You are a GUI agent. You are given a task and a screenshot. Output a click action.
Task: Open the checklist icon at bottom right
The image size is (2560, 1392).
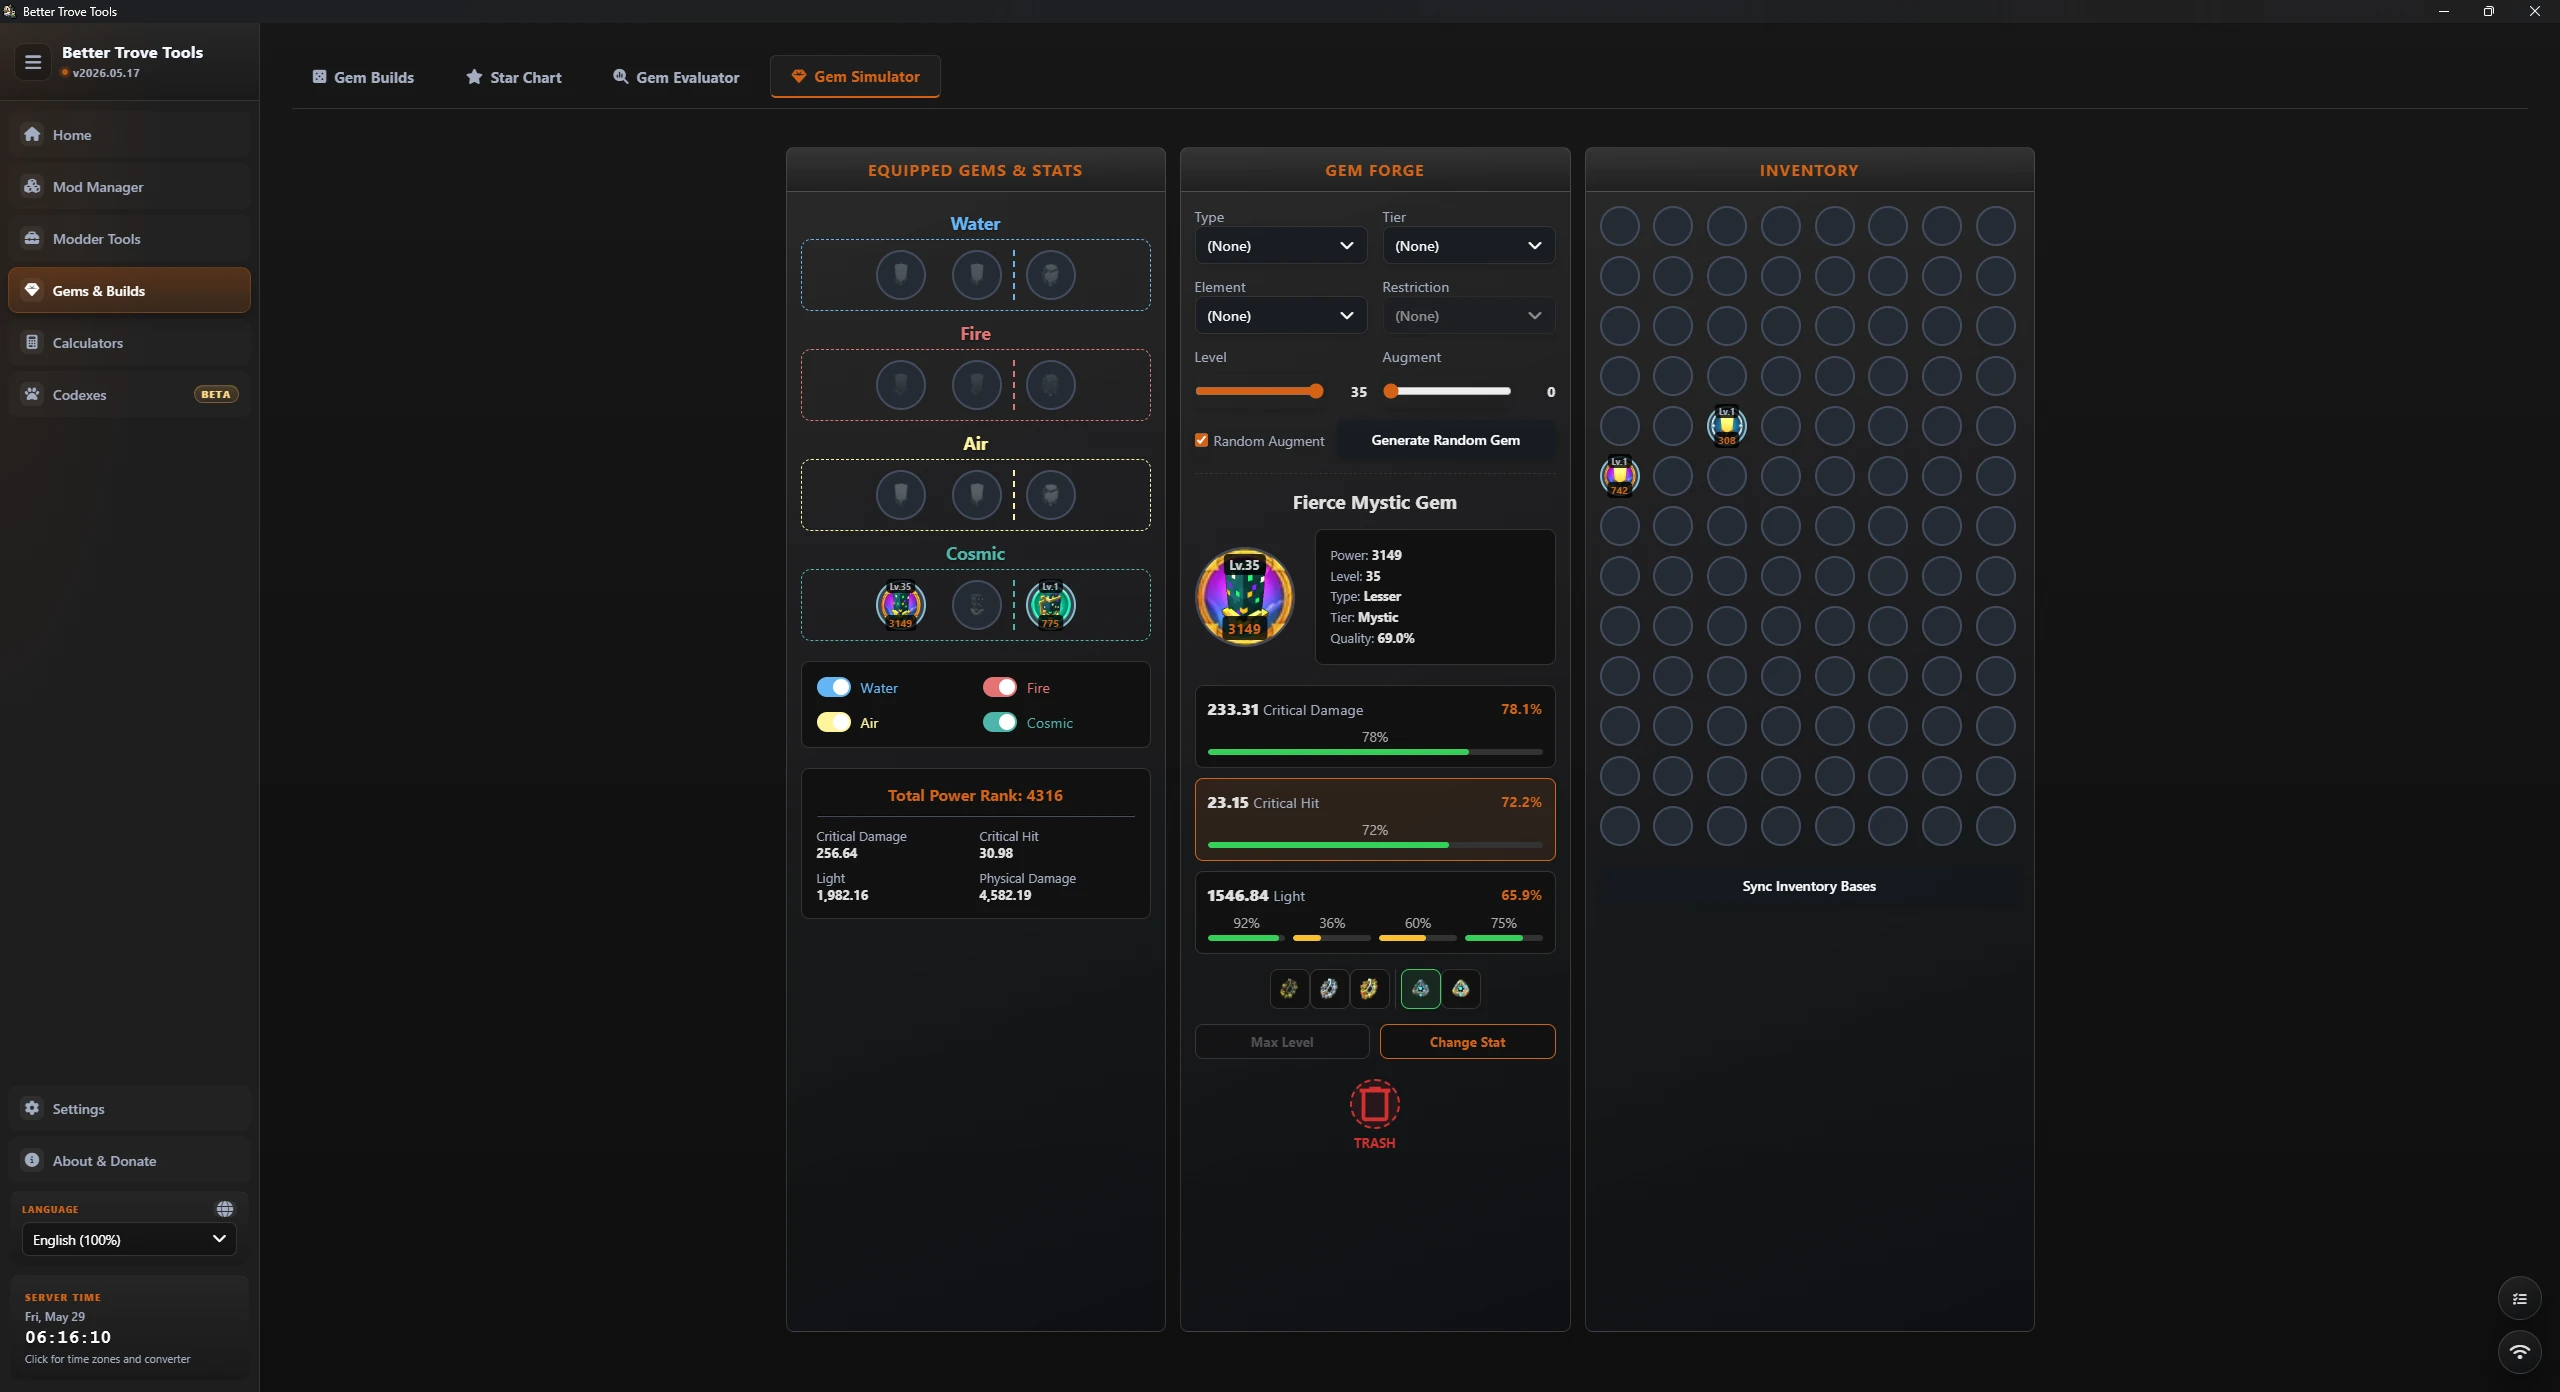pos(2519,1299)
